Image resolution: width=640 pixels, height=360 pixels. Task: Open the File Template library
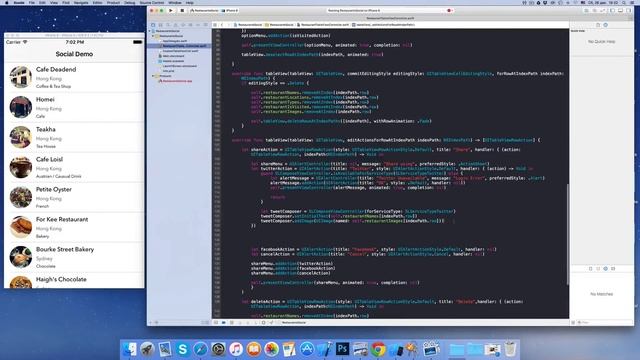tap(591, 269)
